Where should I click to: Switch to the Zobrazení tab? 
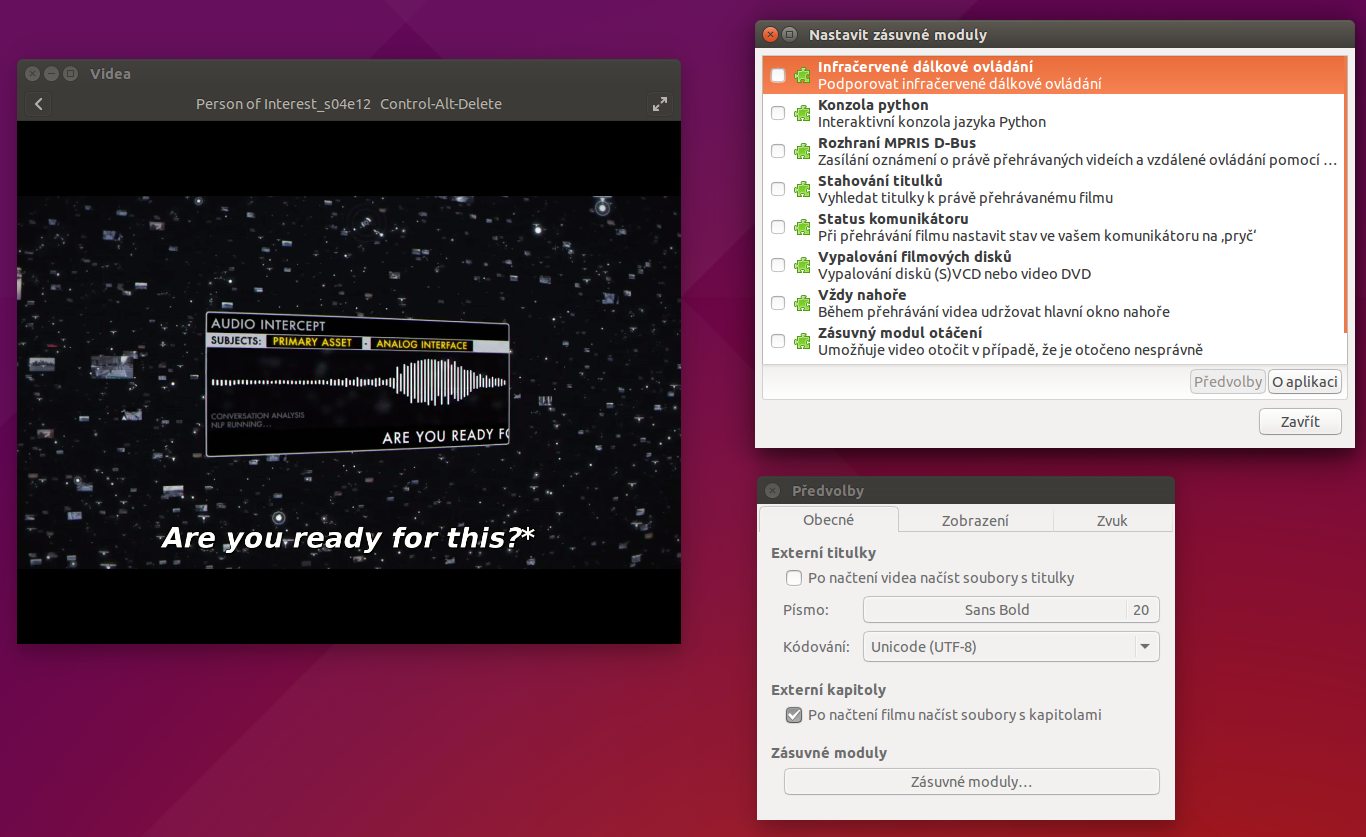(975, 520)
